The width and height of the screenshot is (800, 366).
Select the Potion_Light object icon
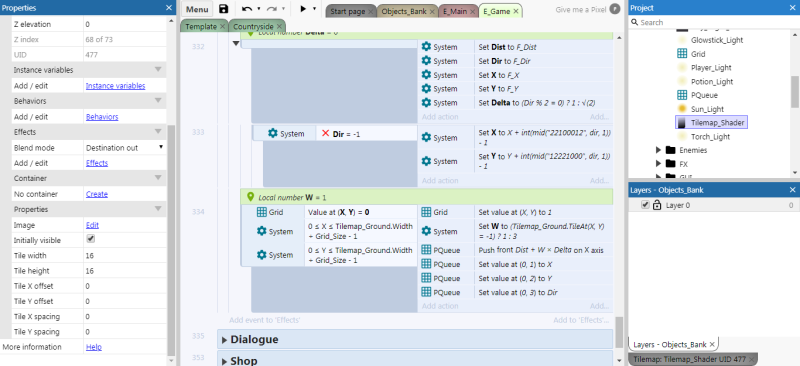pyautogui.click(x=682, y=81)
